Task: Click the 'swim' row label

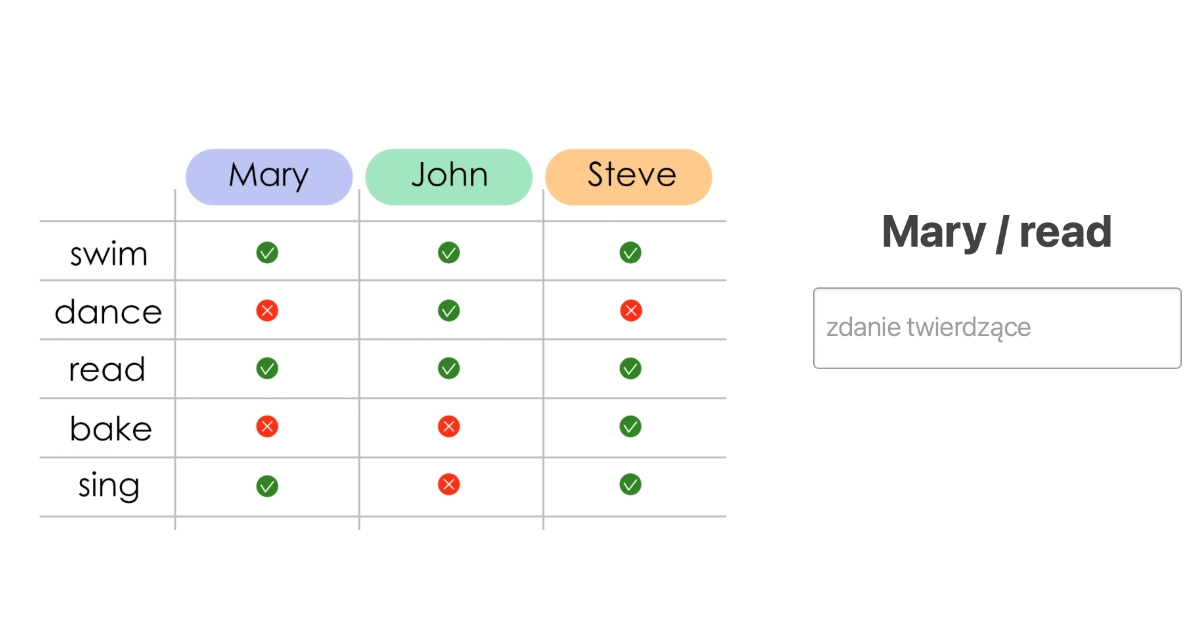Action: tap(108, 254)
